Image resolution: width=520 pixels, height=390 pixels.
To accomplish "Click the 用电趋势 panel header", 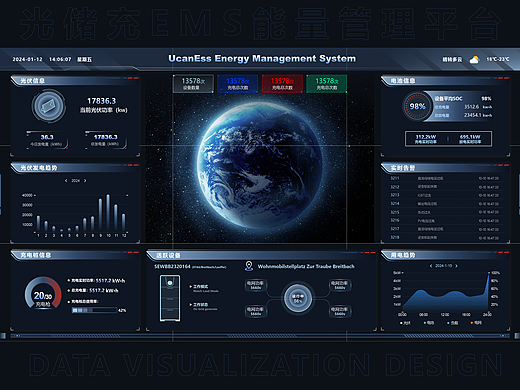I will tap(445, 255).
